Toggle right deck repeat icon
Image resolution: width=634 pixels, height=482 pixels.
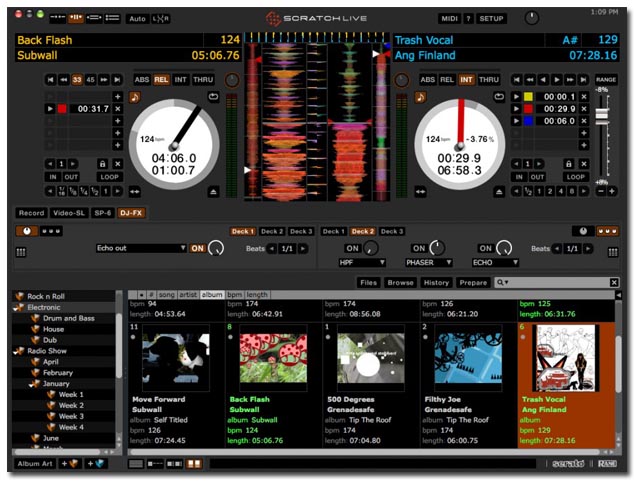pyautogui.click(x=499, y=97)
